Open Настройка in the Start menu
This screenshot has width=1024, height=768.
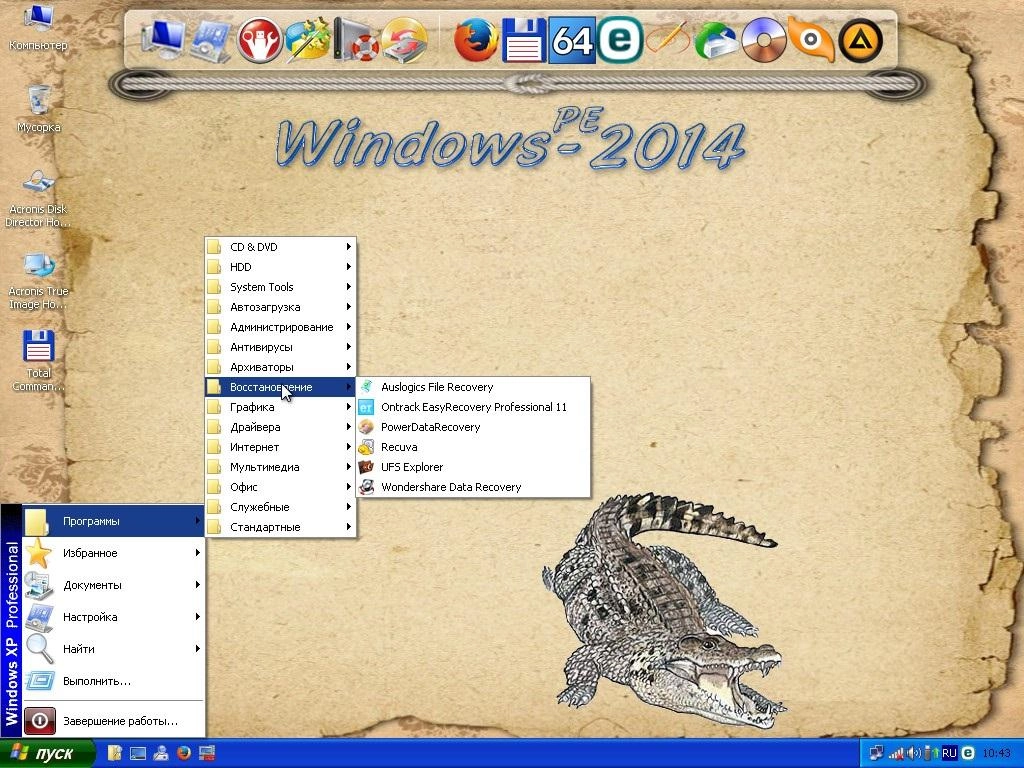pos(113,617)
